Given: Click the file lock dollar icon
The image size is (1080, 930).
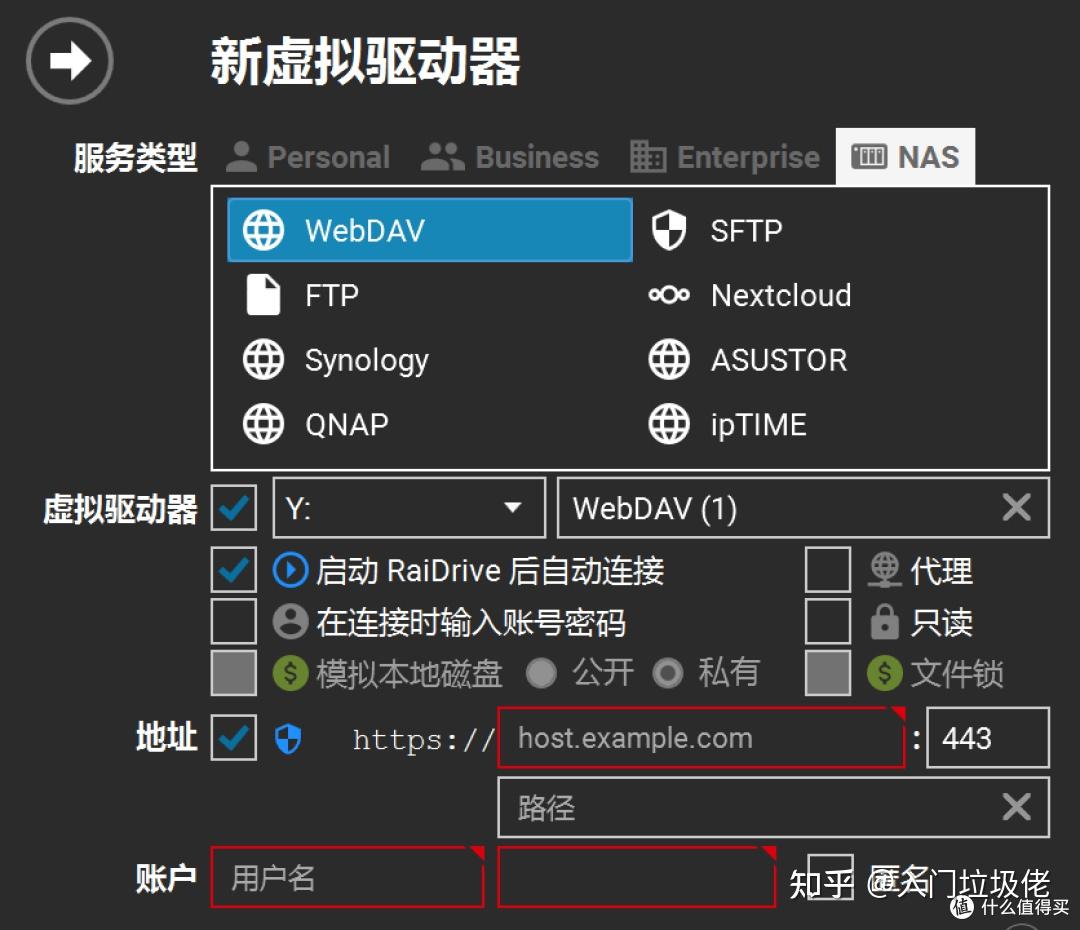Looking at the screenshot, I should 885,673.
